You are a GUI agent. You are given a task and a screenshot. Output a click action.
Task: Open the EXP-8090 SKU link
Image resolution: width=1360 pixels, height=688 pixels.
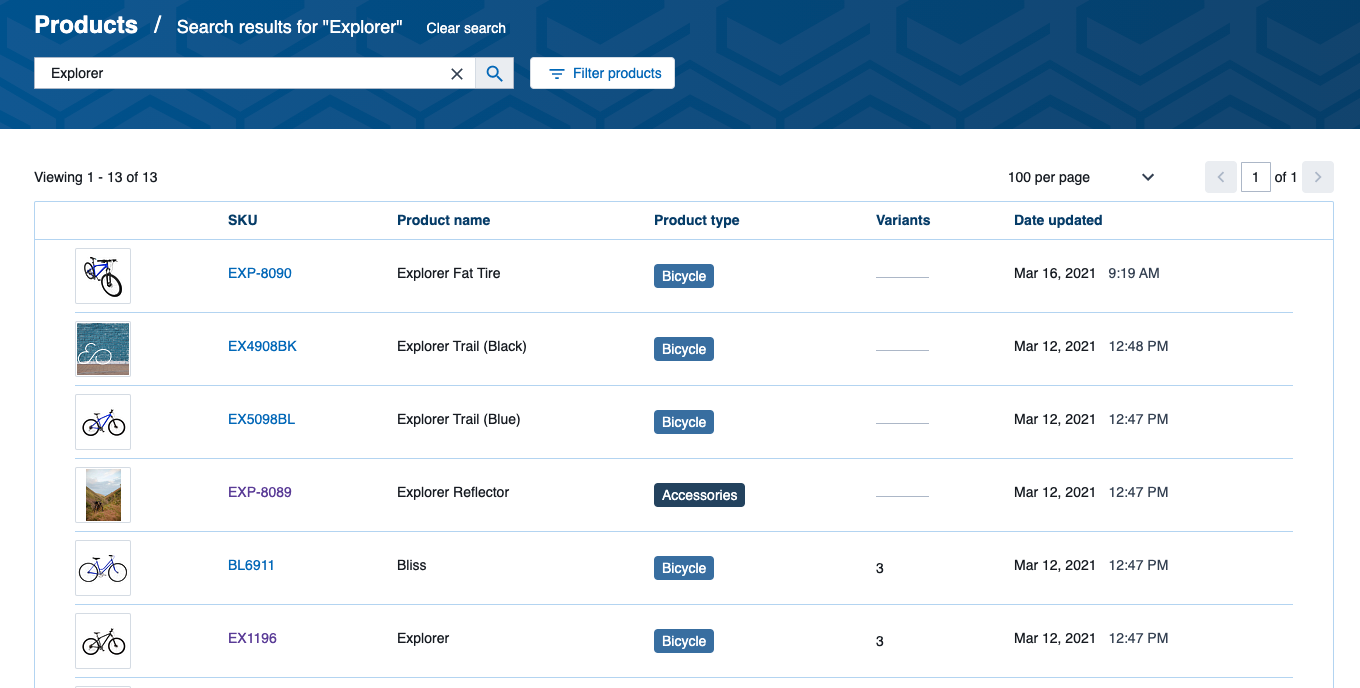click(260, 273)
